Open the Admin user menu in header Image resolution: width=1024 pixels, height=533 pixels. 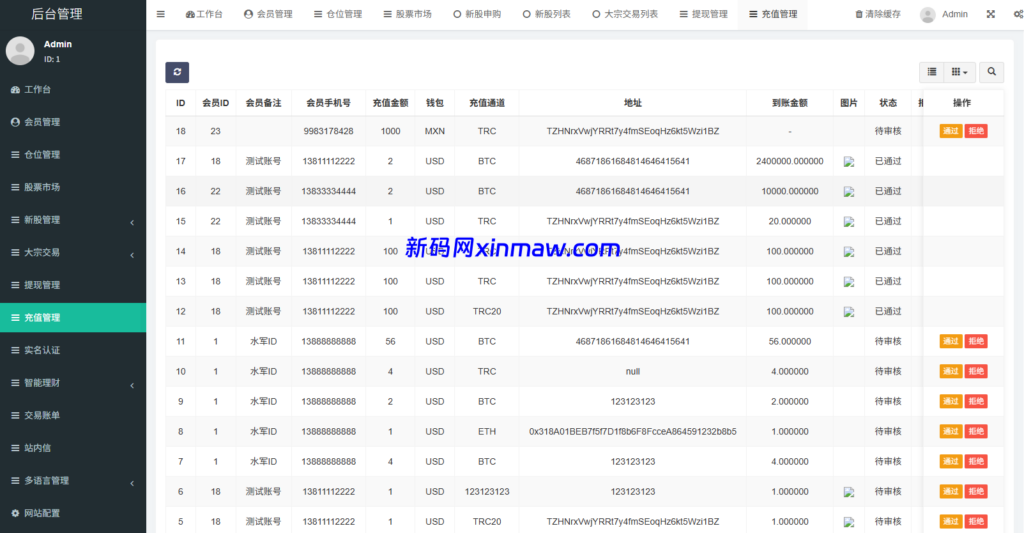[x=944, y=14]
